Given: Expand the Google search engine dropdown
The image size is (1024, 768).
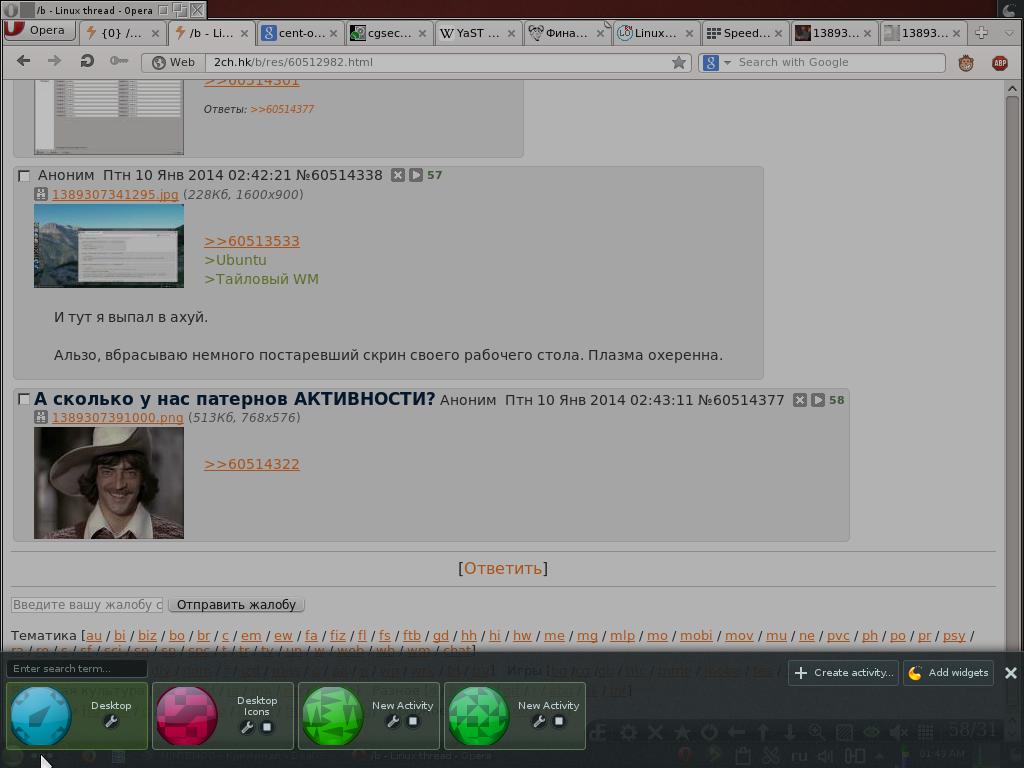Looking at the screenshot, I should pyautogui.click(x=727, y=63).
